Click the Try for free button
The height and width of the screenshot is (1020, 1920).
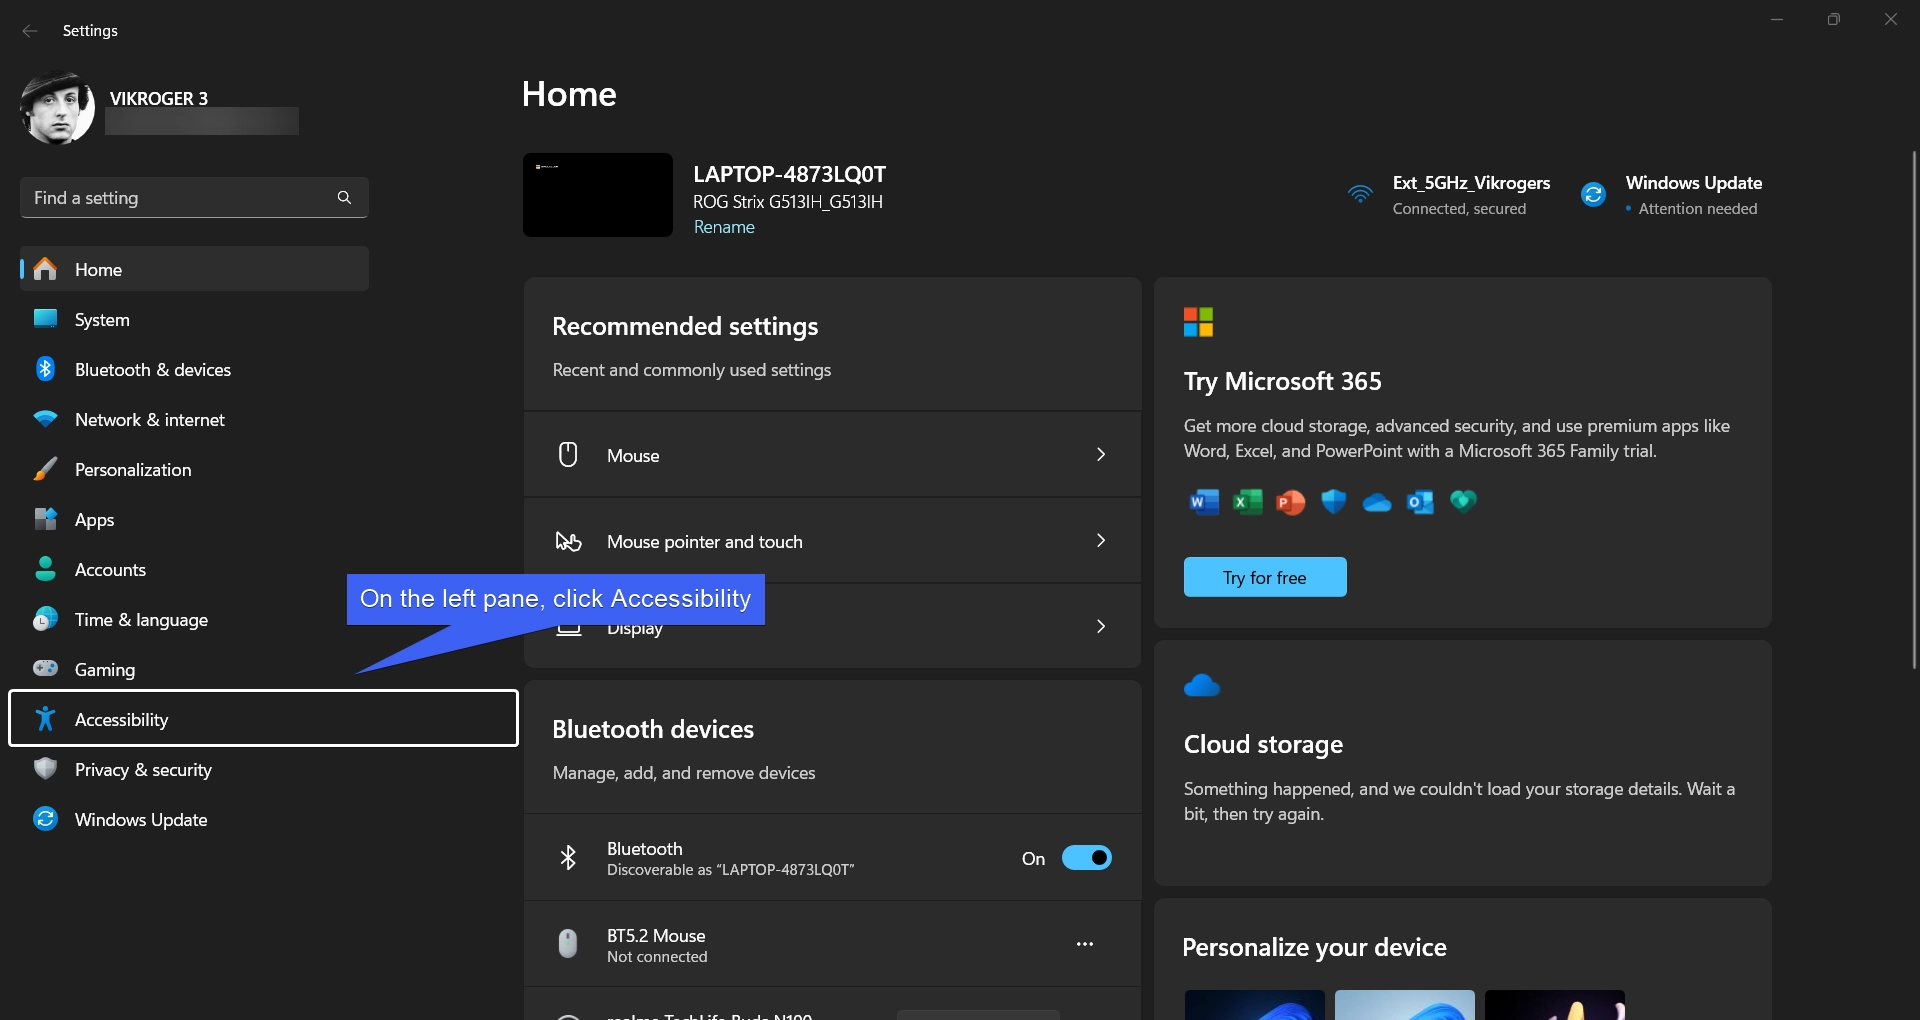click(1265, 577)
